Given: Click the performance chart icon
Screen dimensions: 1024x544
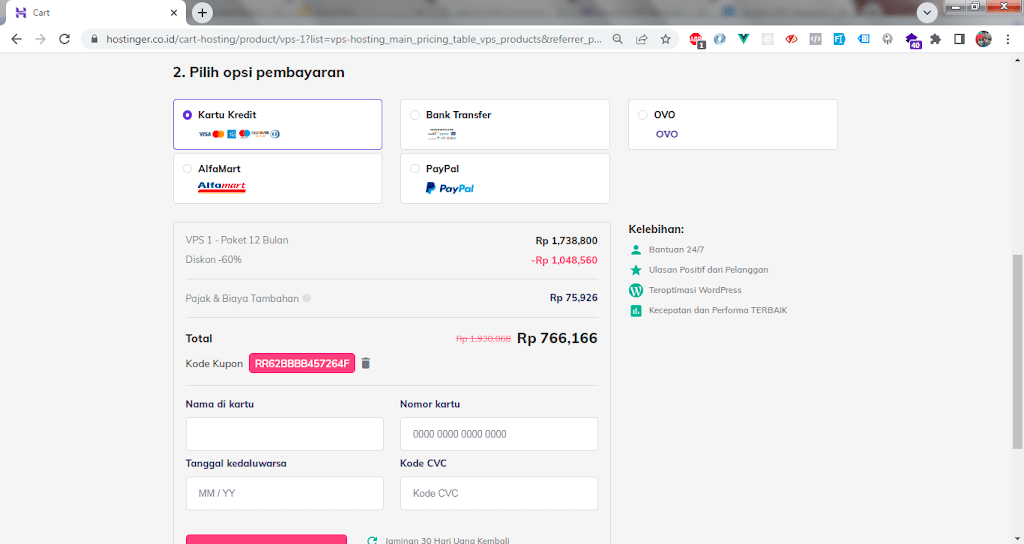Looking at the screenshot, I should click(635, 311).
